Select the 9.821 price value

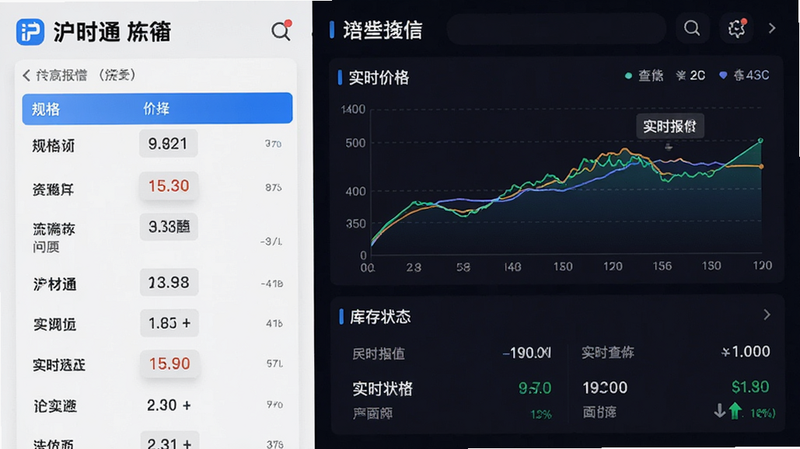[168, 143]
